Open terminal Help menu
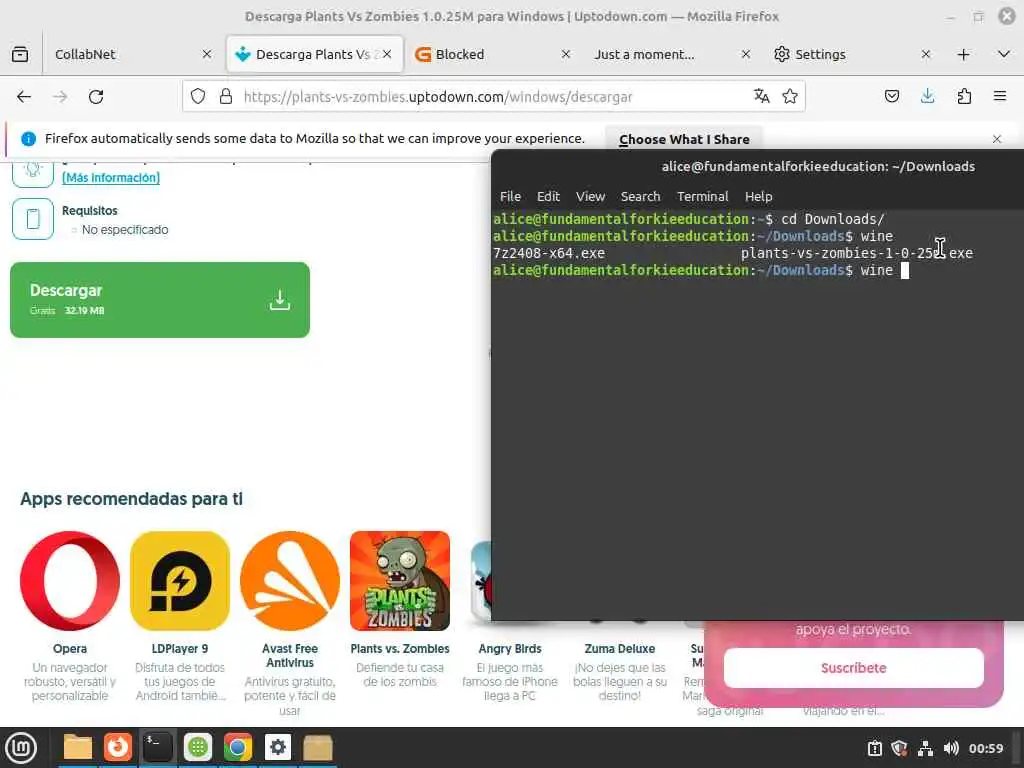The height and width of the screenshot is (768, 1024). (758, 197)
